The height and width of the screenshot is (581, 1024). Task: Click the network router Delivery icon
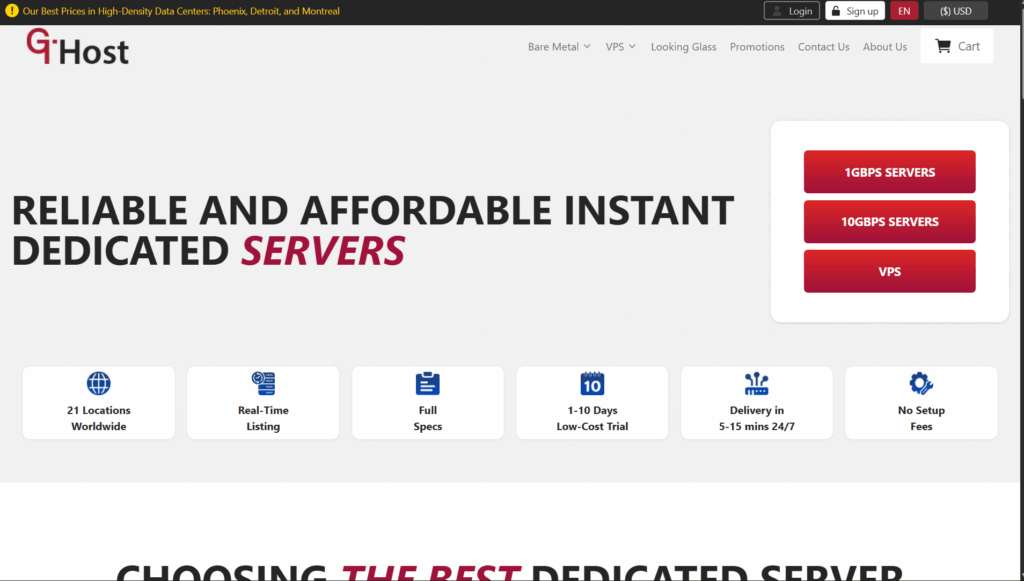click(757, 383)
